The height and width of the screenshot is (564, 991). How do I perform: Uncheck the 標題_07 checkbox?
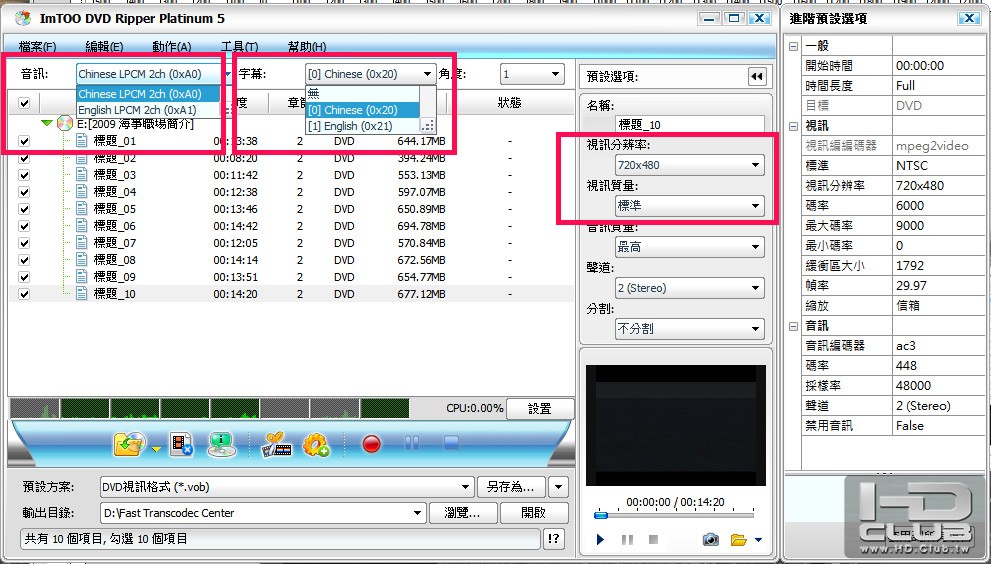pos(24,243)
